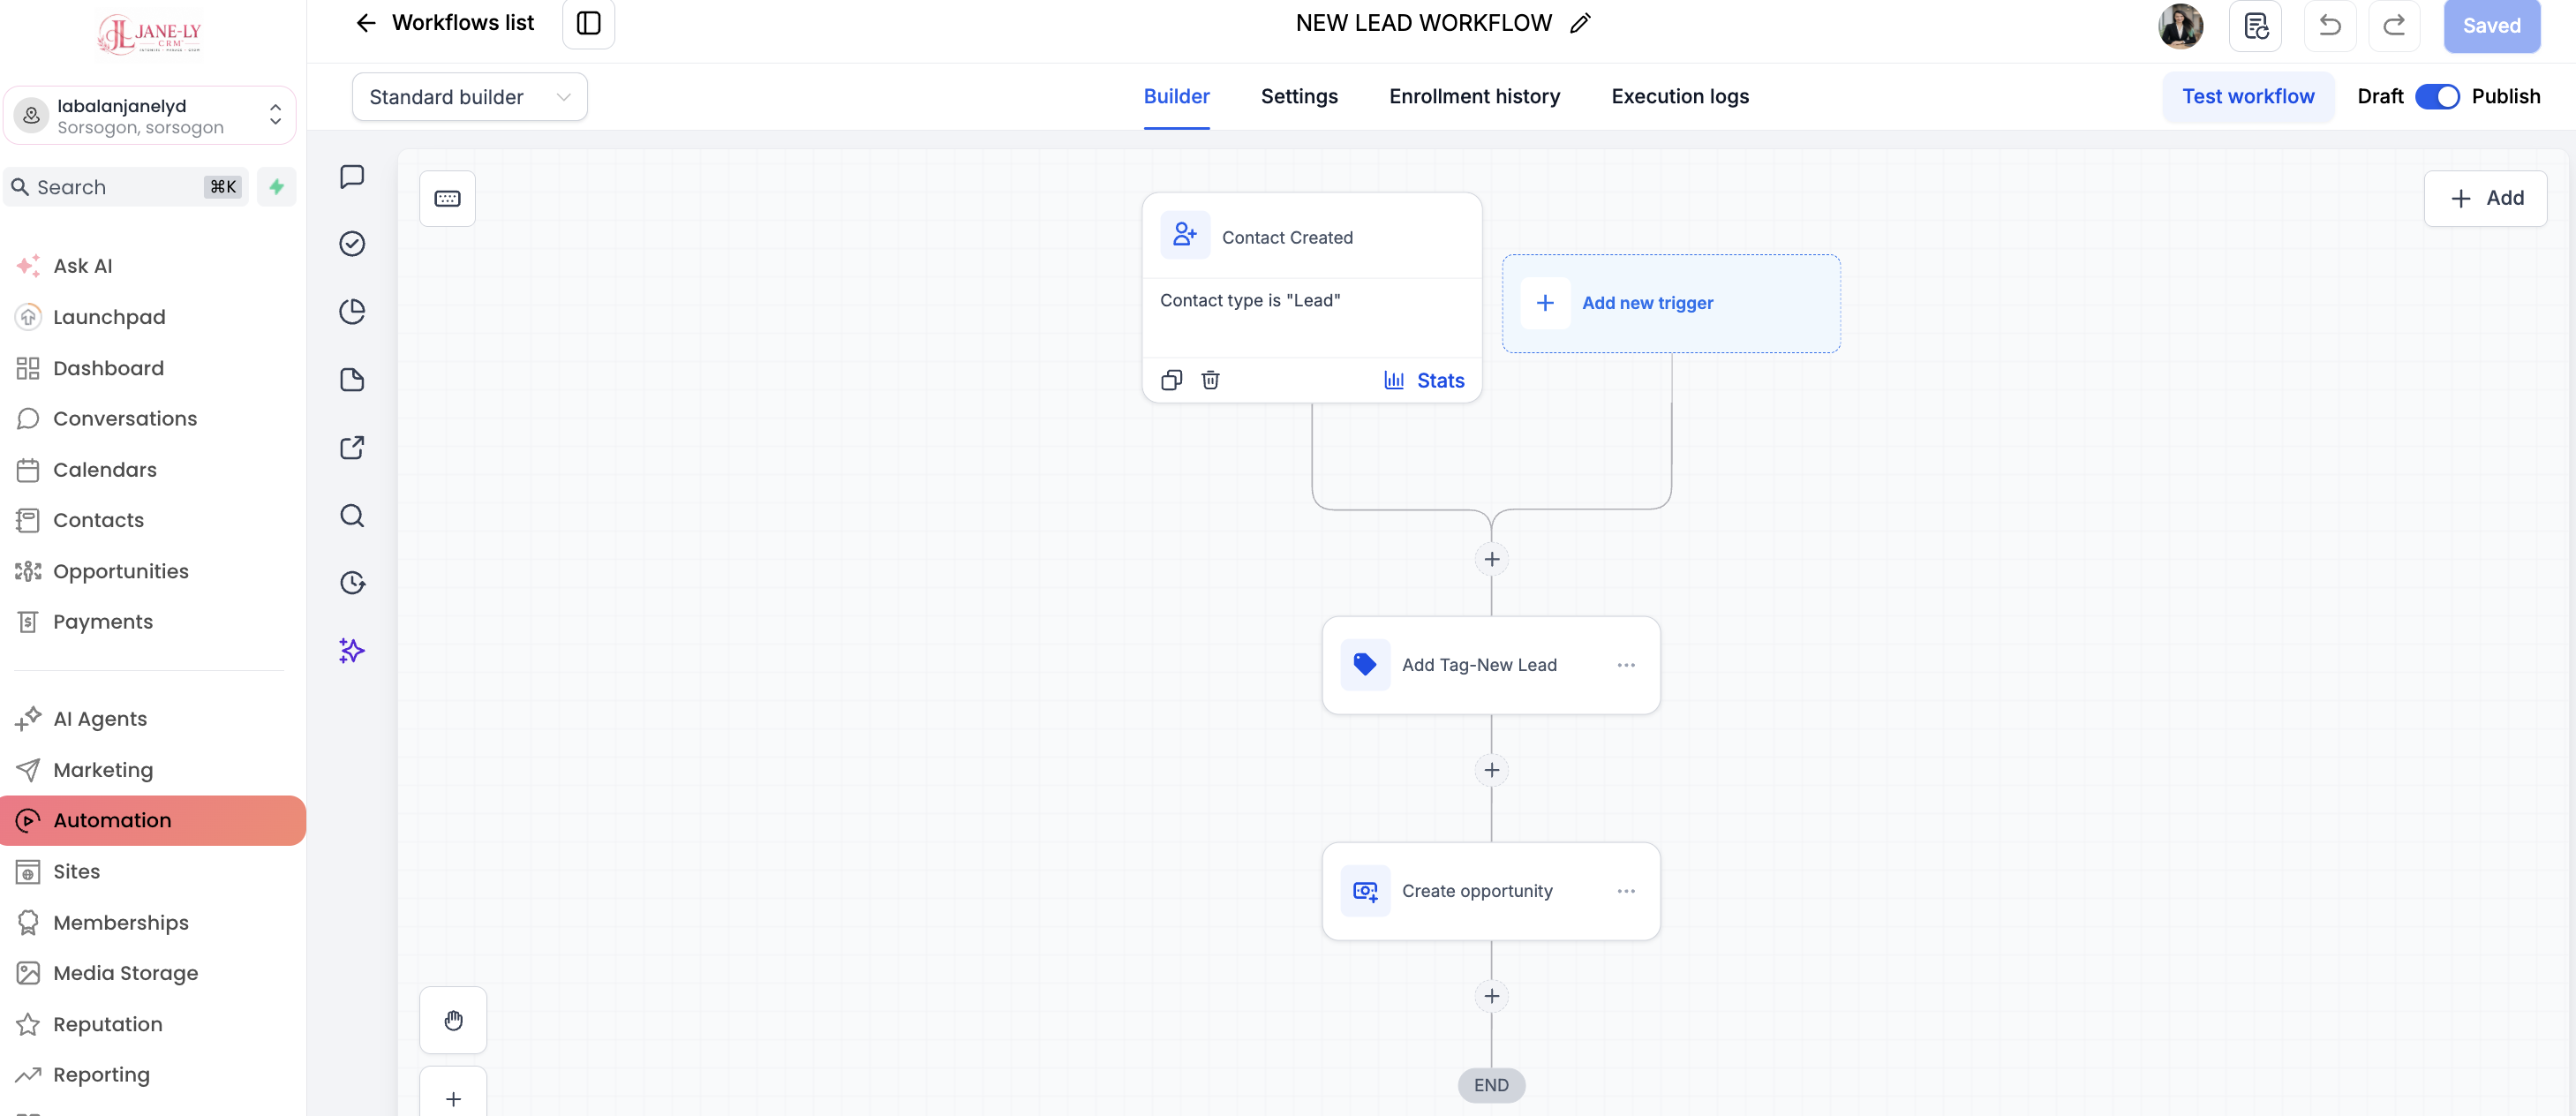
Task: Go back to Workflows list
Action: coord(445,23)
